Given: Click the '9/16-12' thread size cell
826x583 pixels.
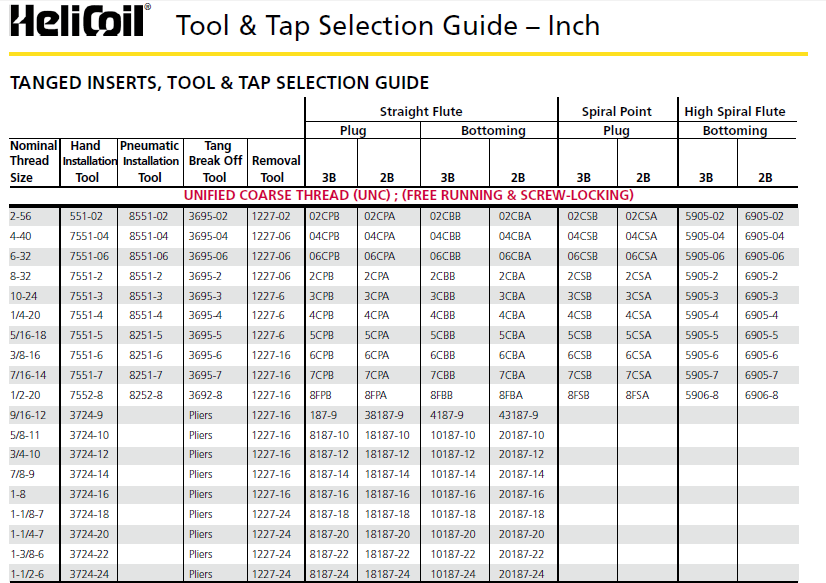Looking at the screenshot, I should pos(28,415).
